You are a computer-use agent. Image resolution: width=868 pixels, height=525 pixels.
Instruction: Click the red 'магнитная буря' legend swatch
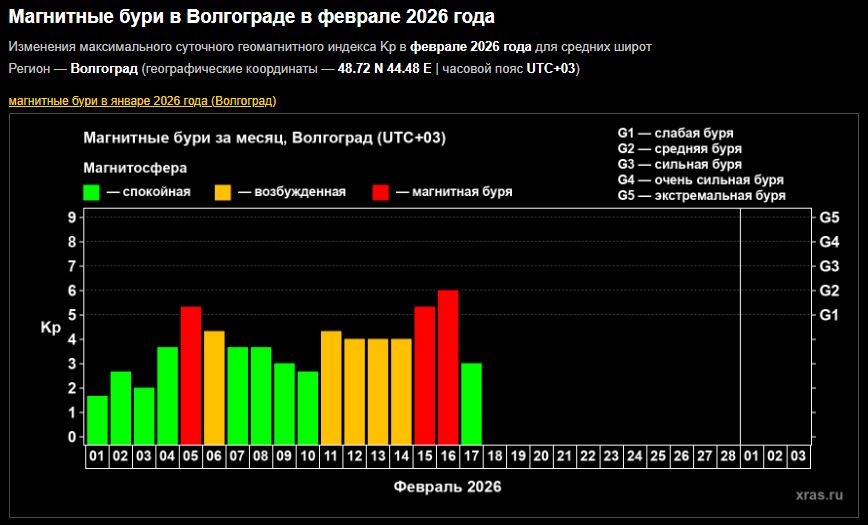[x=382, y=192]
